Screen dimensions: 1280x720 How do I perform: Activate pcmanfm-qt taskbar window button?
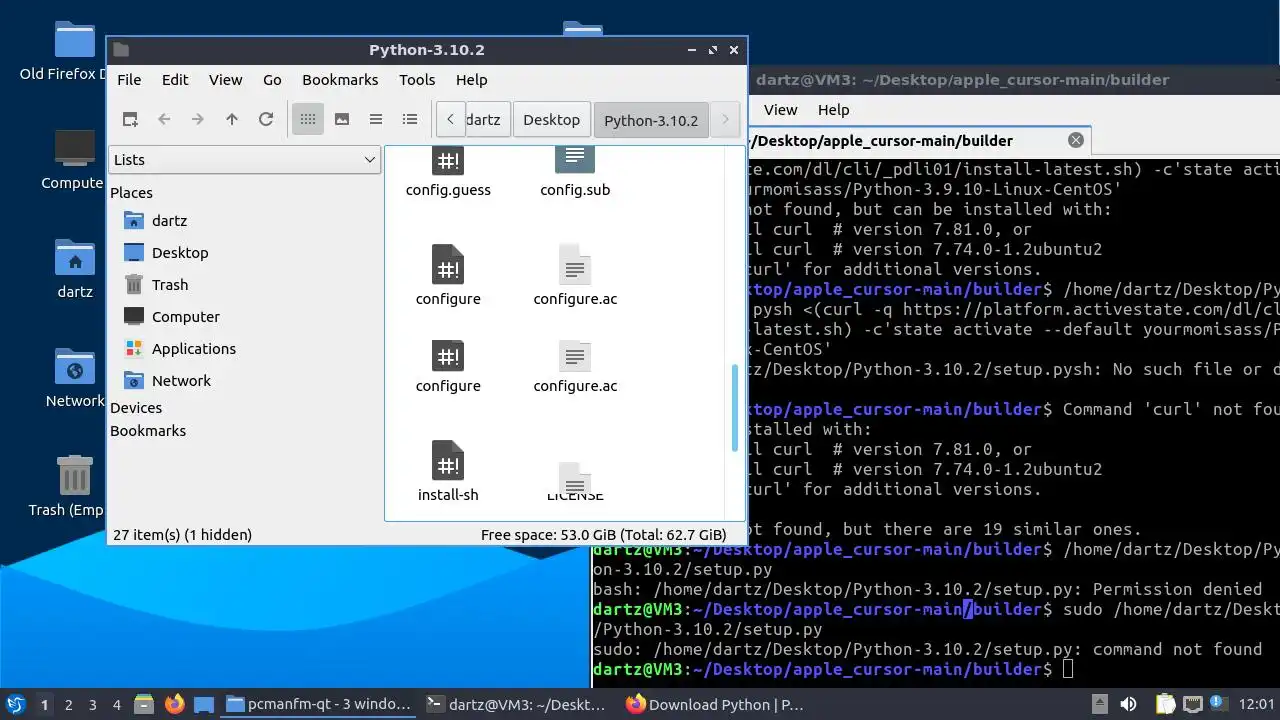[319, 704]
